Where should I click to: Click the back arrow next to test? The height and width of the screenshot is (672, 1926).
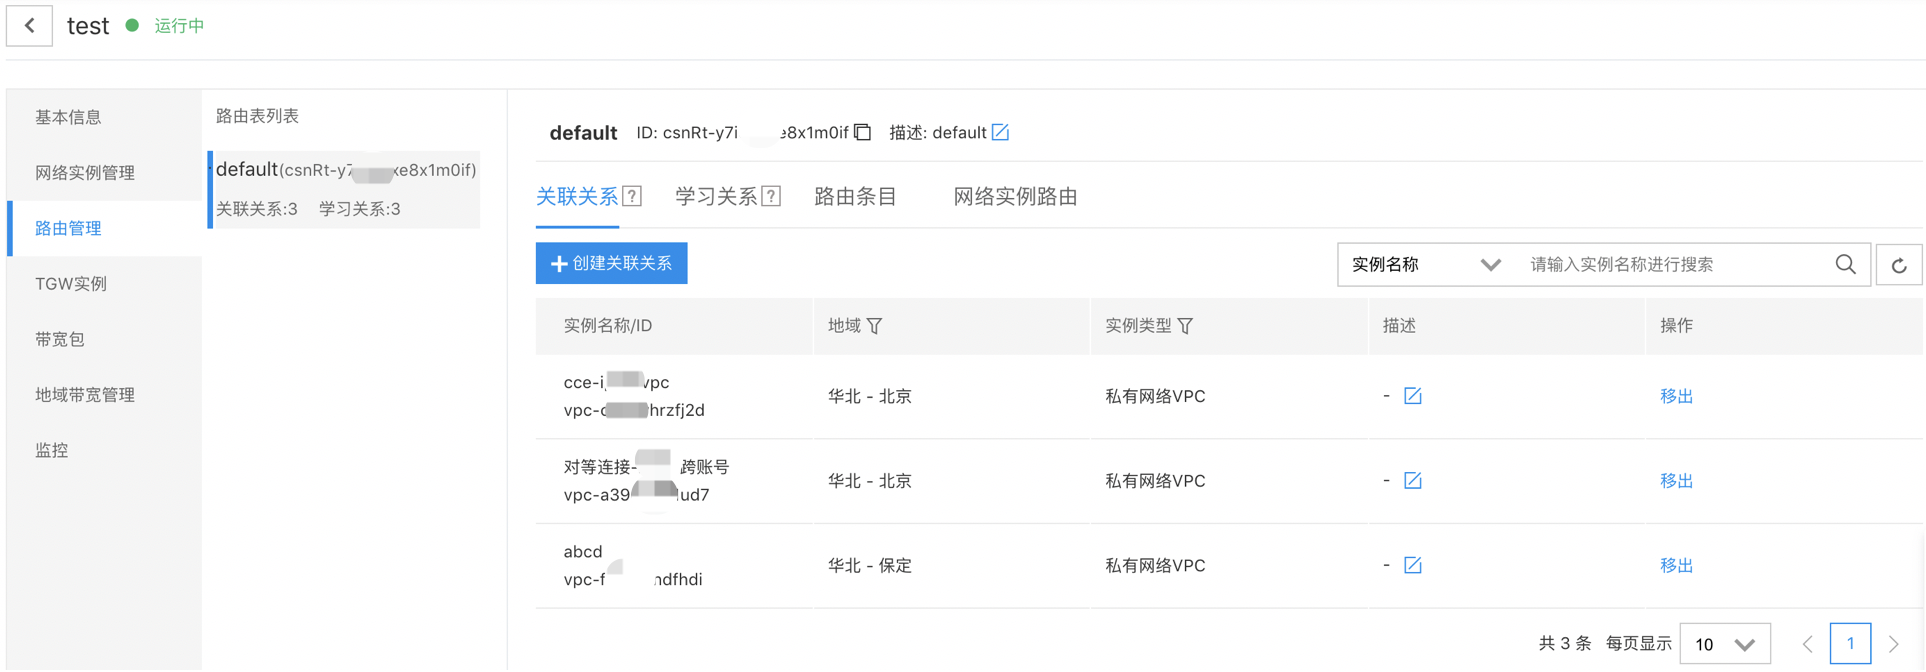click(30, 26)
